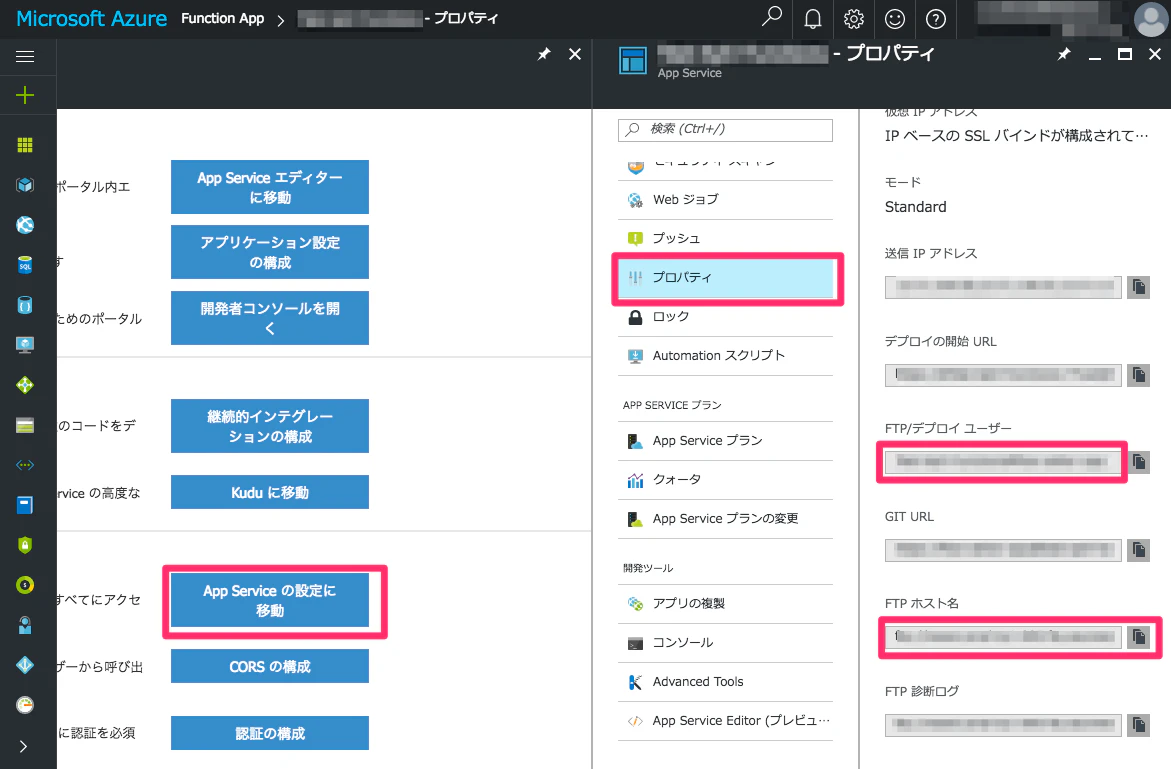Copy the FTP ホスト名 value
This screenshot has height=769, width=1171.
pyautogui.click(x=1138, y=637)
